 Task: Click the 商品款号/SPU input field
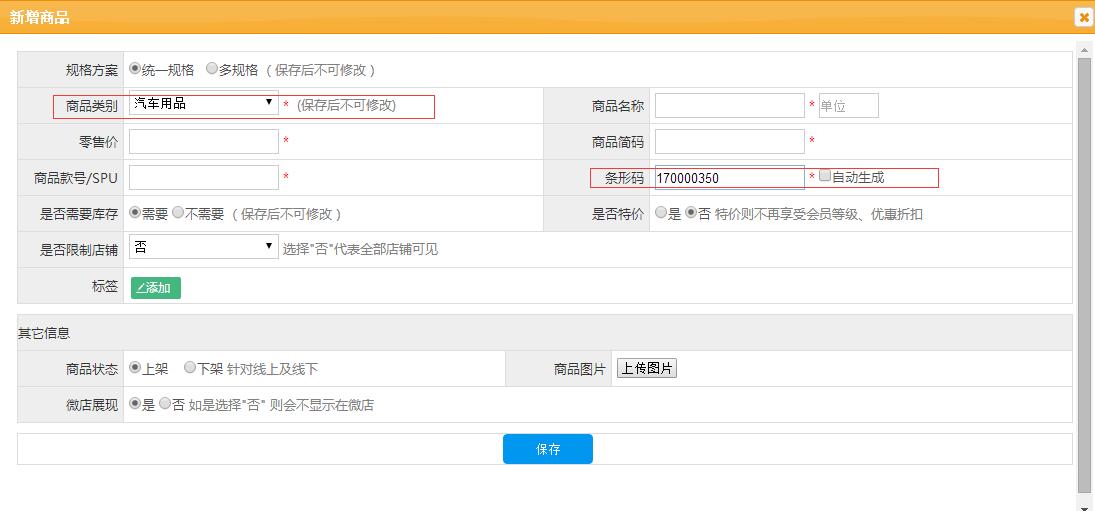pos(204,178)
